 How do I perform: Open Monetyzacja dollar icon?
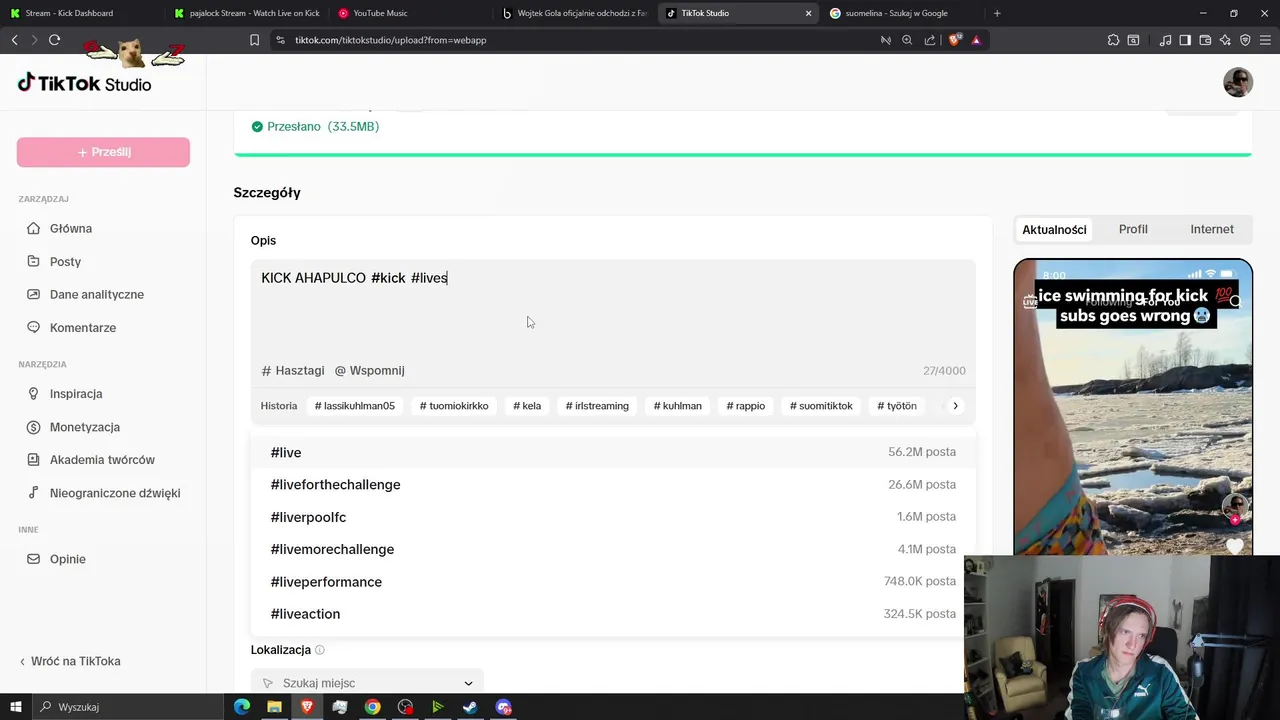click(33, 426)
